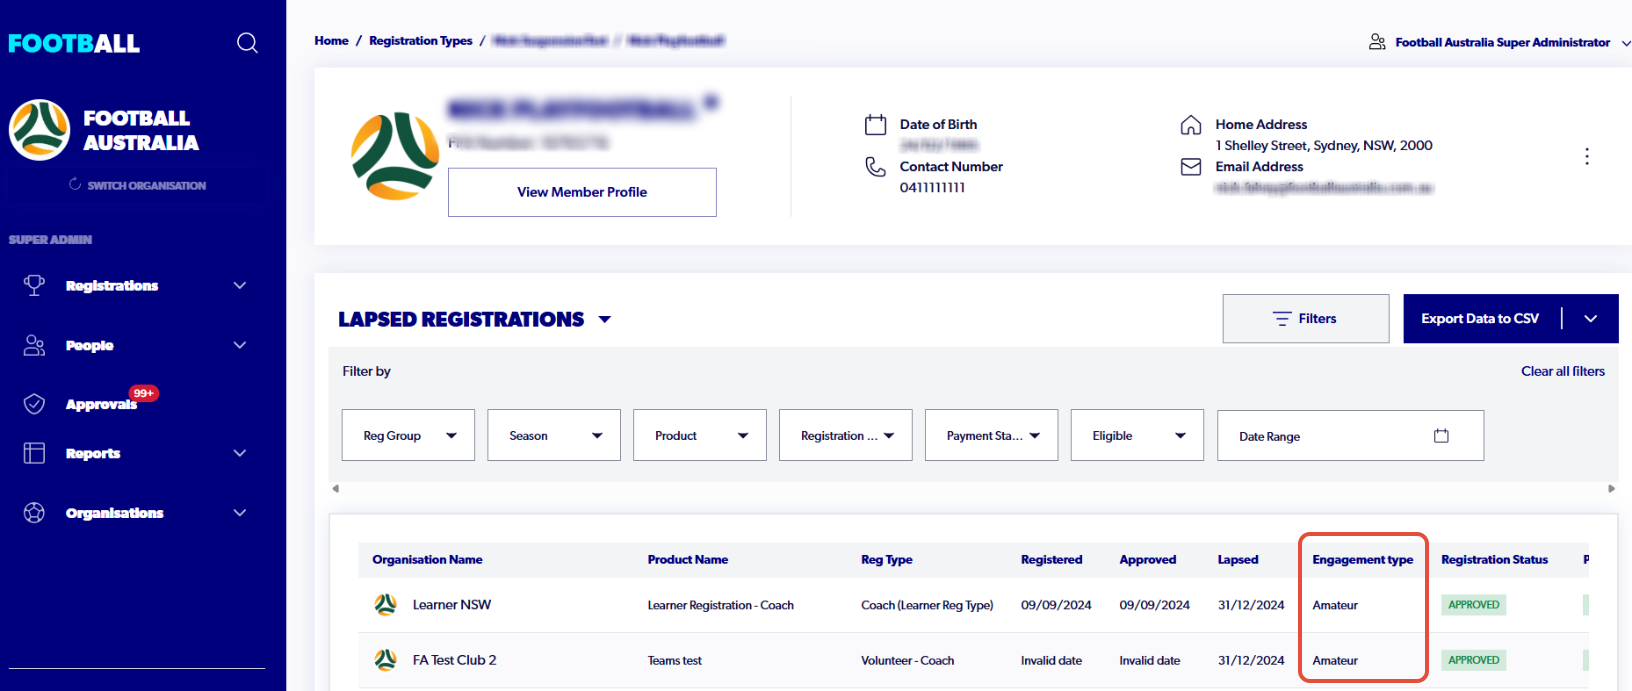Screen dimensions: 1632x691
Task: Click the Reports table icon
Action: point(34,453)
